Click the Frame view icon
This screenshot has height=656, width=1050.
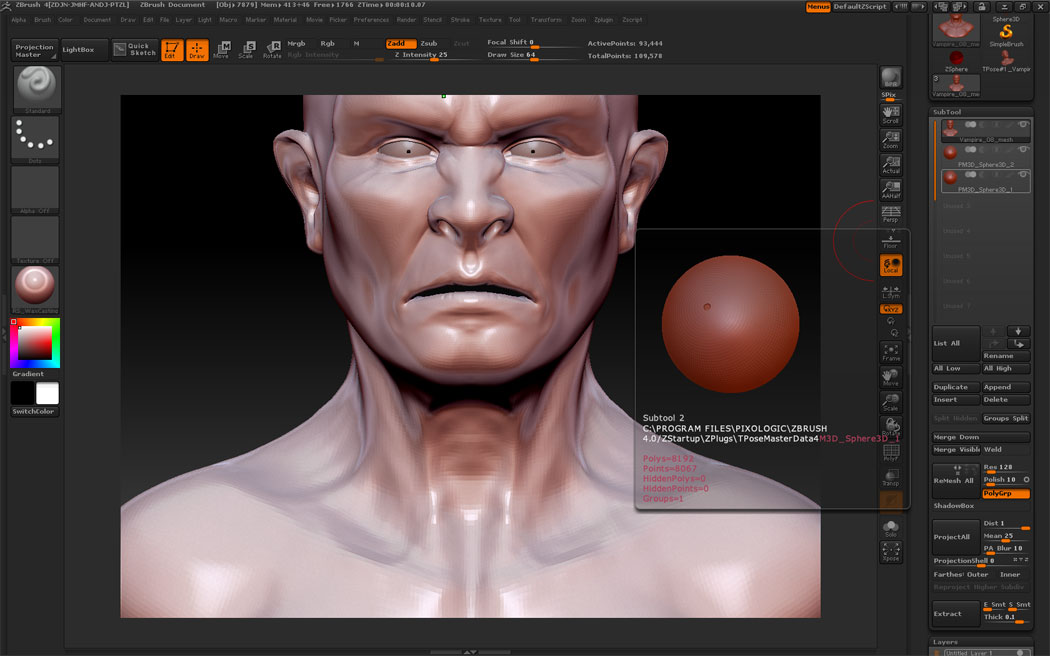click(890, 352)
